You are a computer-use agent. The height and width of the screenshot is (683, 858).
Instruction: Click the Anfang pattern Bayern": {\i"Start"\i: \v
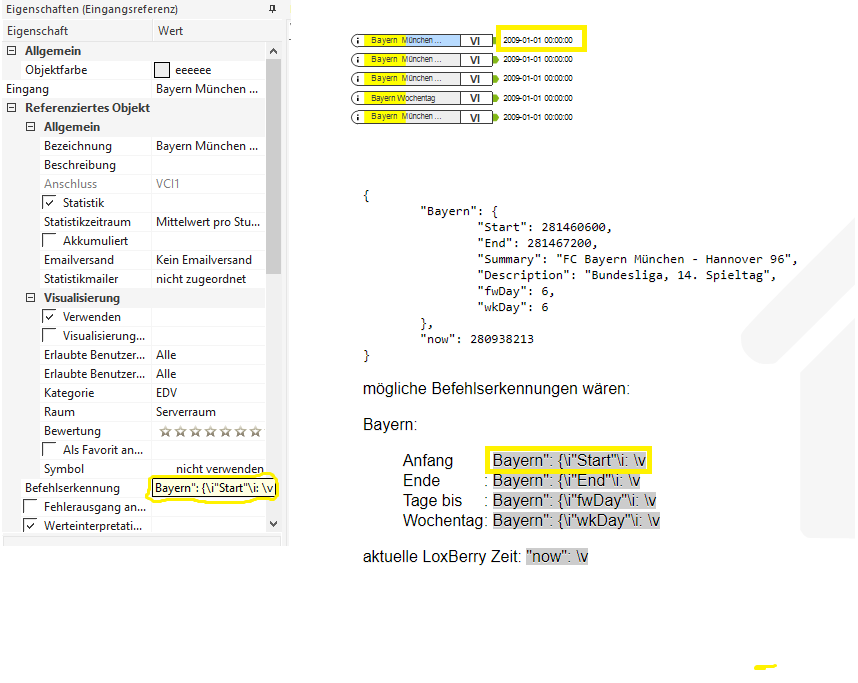(569, 460)
